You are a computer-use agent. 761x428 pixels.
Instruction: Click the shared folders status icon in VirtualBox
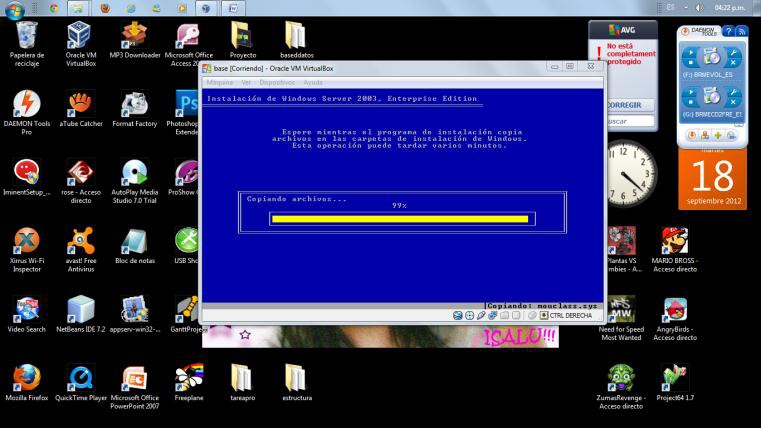[x=505, y=315]
